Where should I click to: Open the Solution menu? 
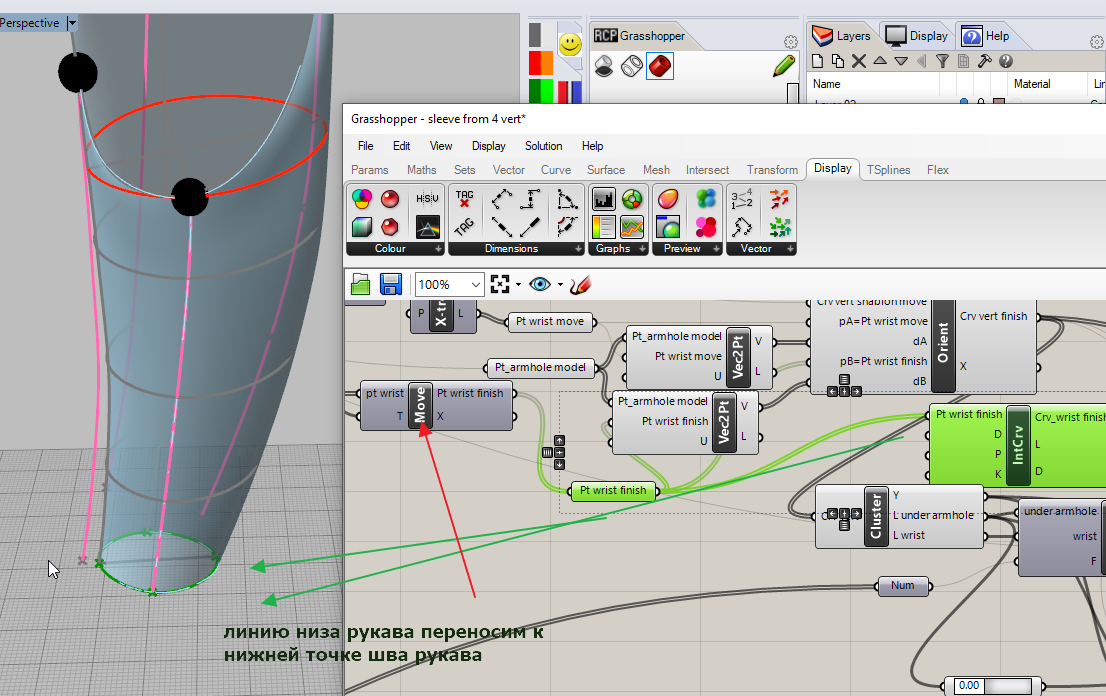543,146
